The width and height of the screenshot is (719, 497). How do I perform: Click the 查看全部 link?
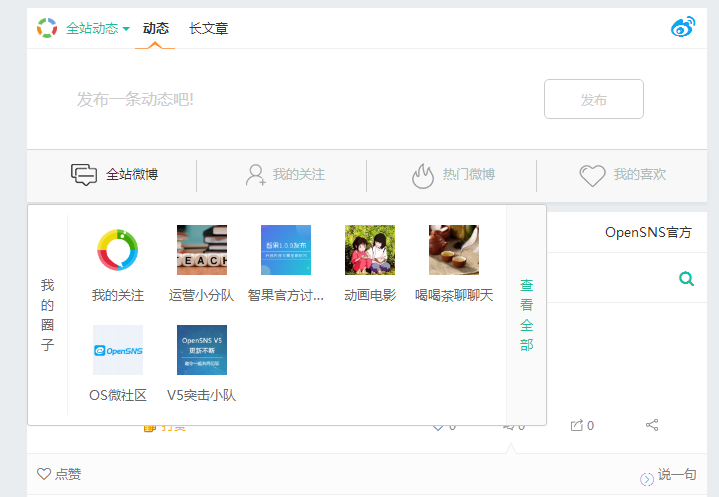[526, 315]
